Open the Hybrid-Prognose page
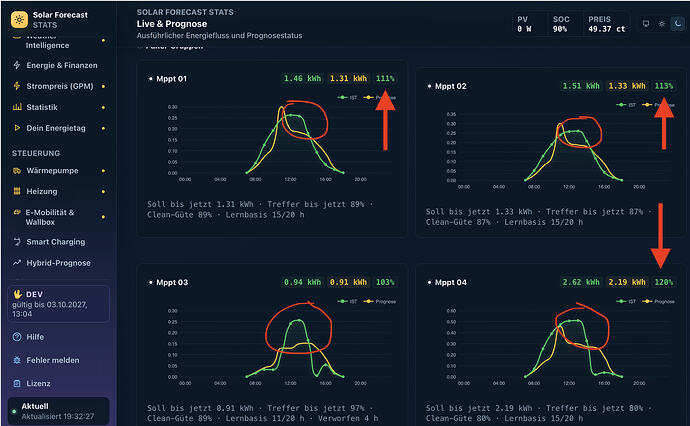690x426 pixels. (58, 263)
